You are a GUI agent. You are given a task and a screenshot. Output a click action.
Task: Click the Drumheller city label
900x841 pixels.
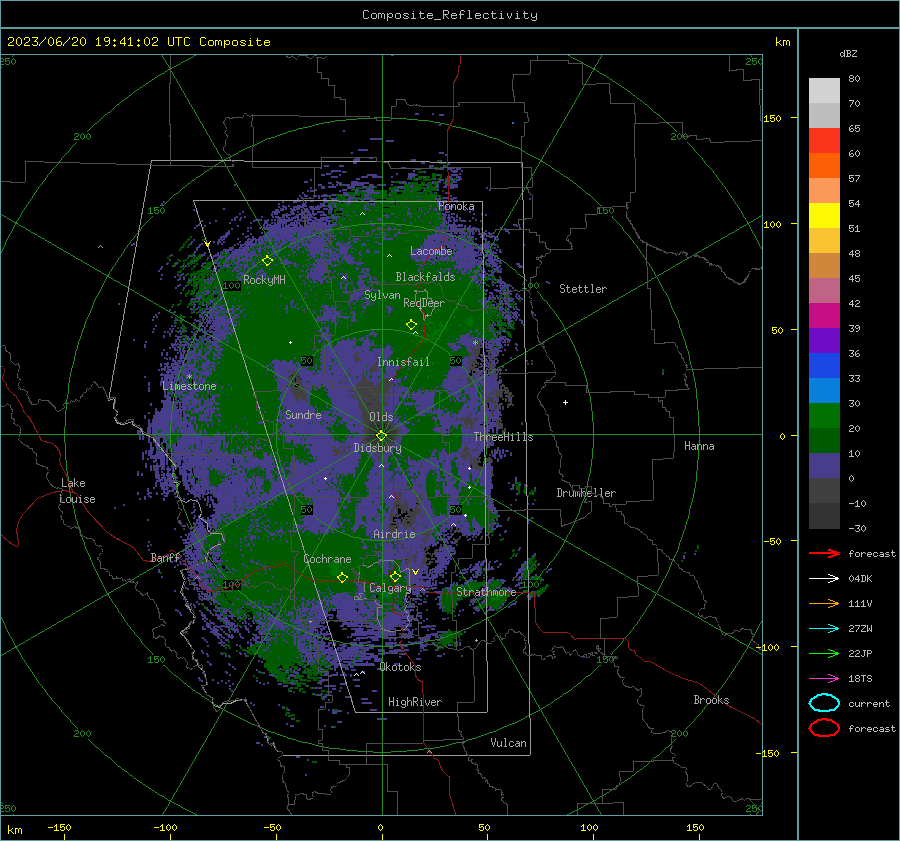586,493
